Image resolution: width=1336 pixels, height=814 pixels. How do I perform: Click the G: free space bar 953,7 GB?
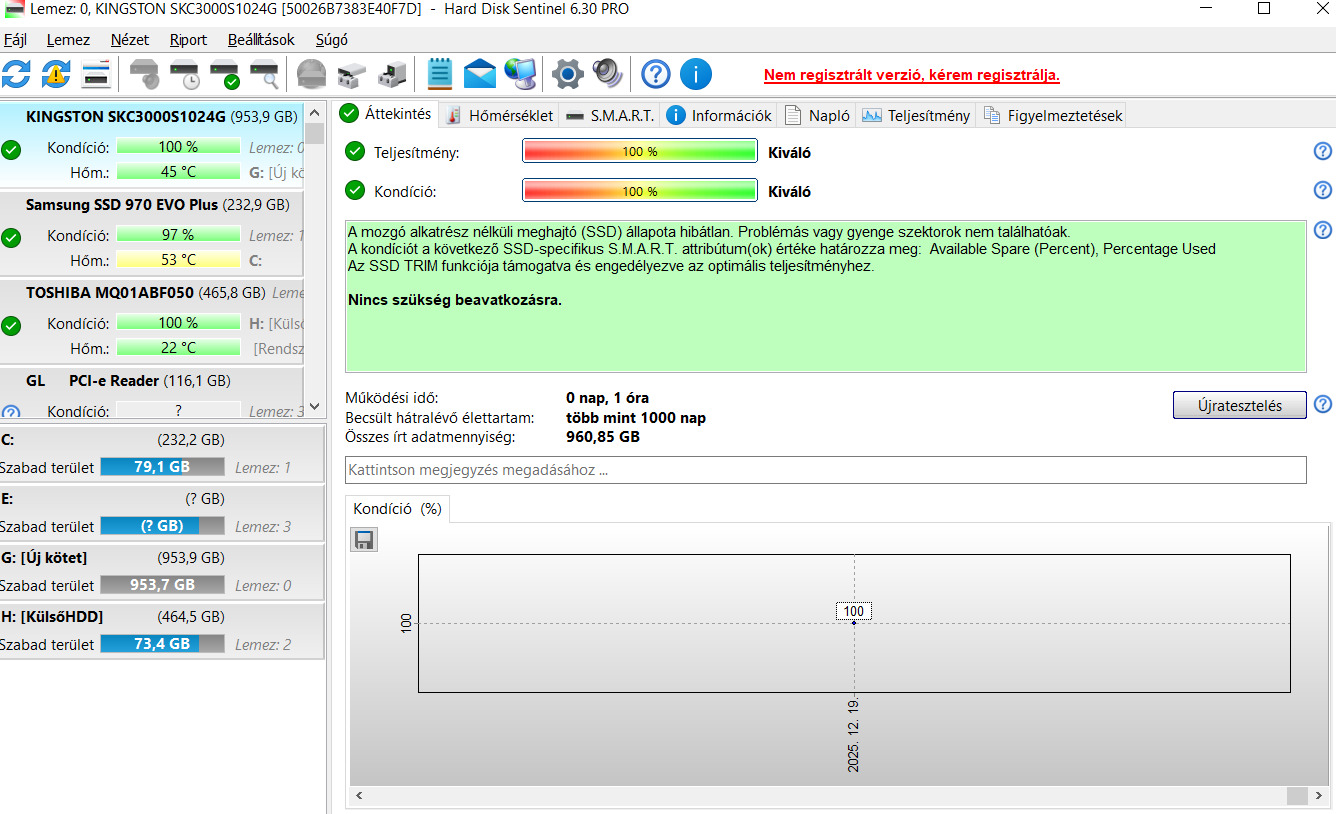click(162, 585)
